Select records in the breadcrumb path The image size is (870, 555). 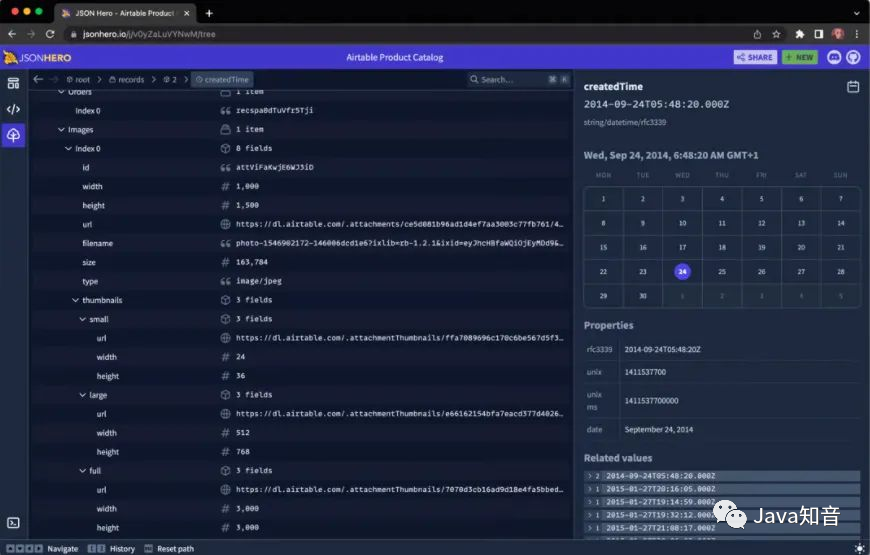coord(127,79)
